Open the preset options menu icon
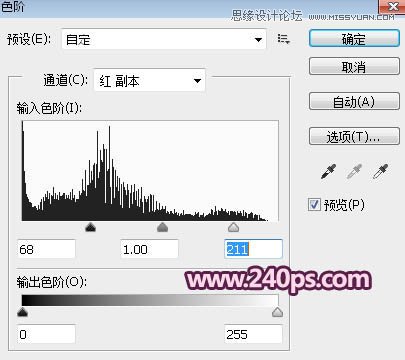405x360 pixels. (x=284, y=39)
